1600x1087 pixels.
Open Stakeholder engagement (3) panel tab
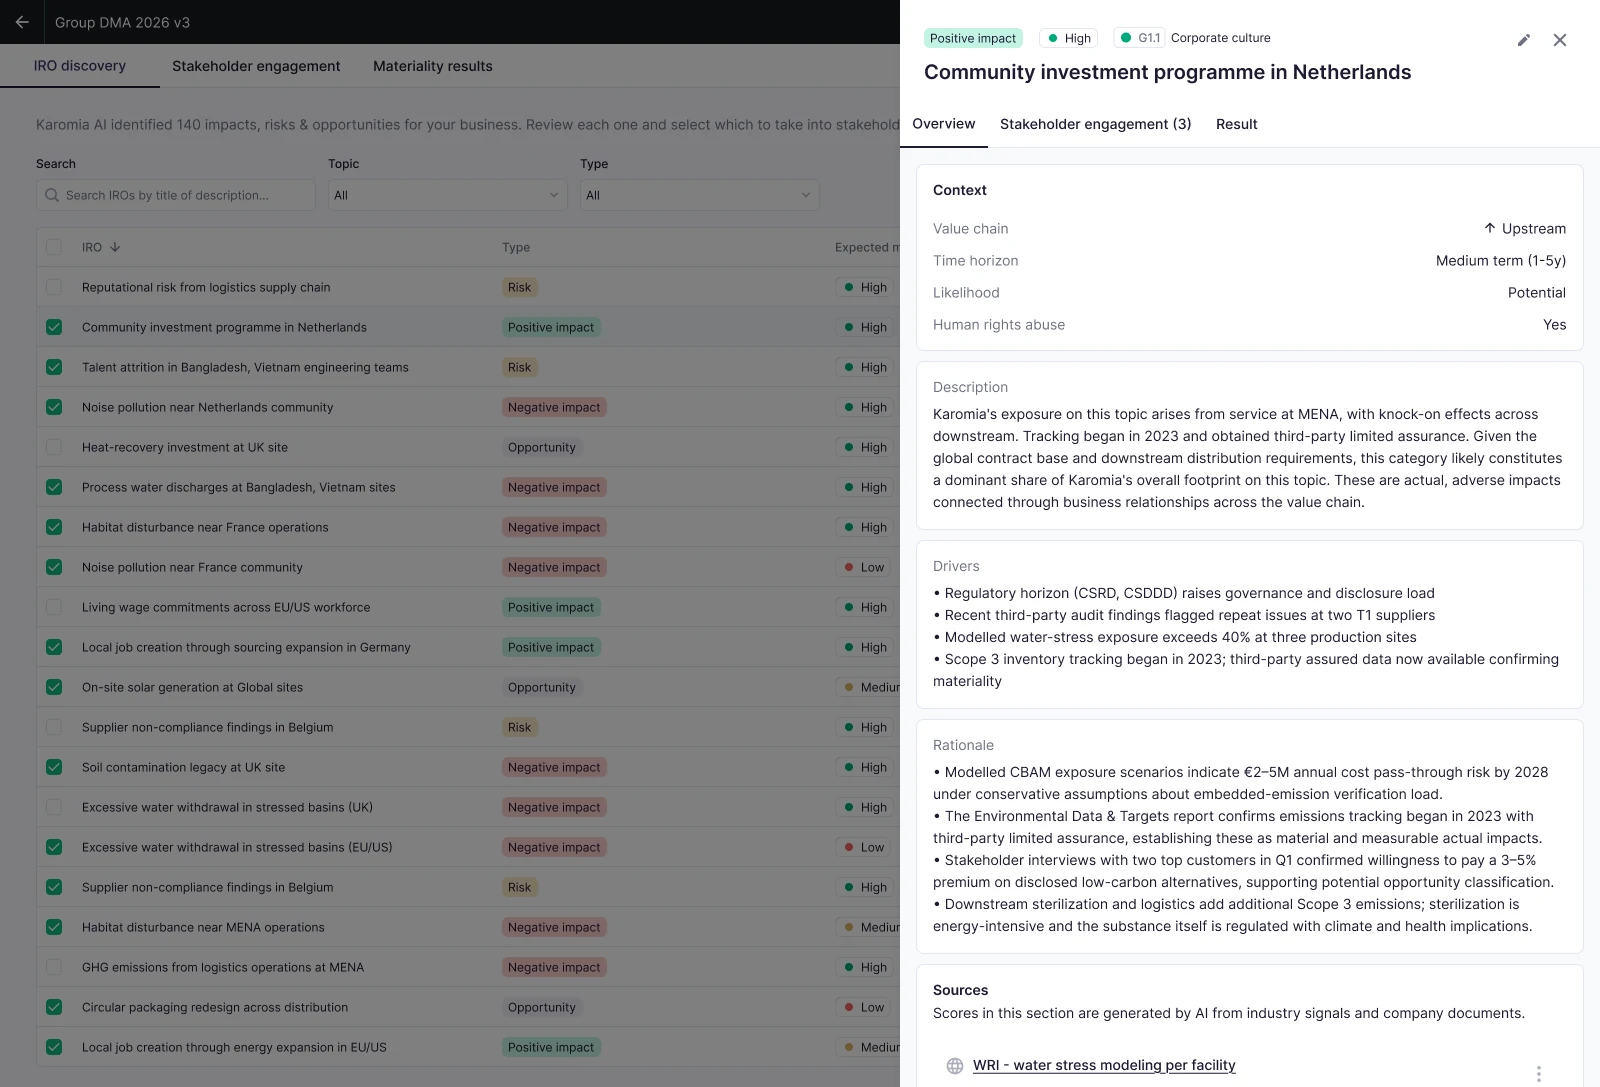(1096, 124)
